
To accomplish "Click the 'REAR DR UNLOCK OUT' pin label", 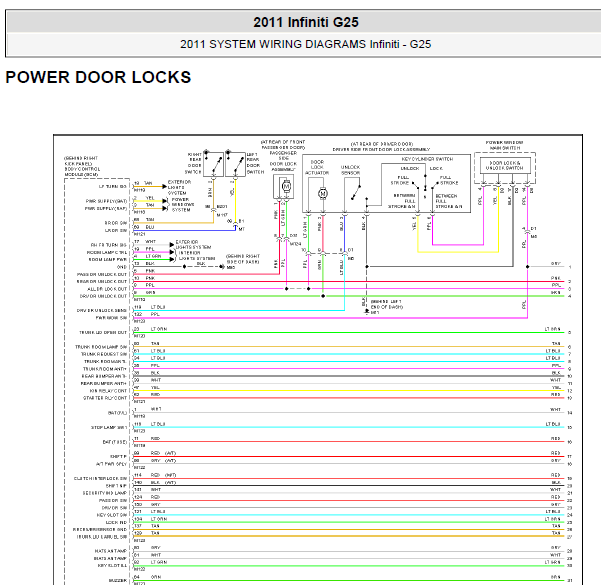I will pos(102,281).
